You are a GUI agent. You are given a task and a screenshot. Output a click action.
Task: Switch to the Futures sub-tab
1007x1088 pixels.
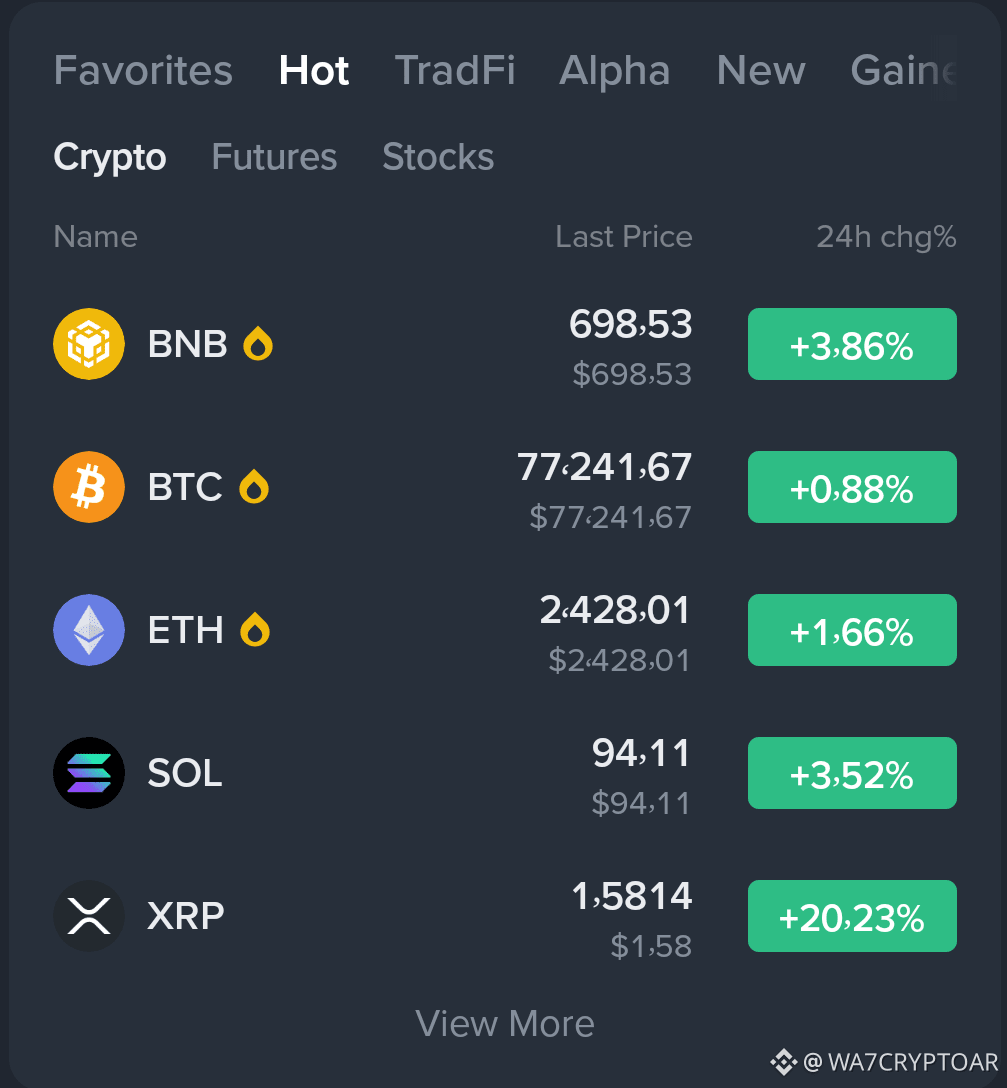pyautogui.click(x=274, y=157)
